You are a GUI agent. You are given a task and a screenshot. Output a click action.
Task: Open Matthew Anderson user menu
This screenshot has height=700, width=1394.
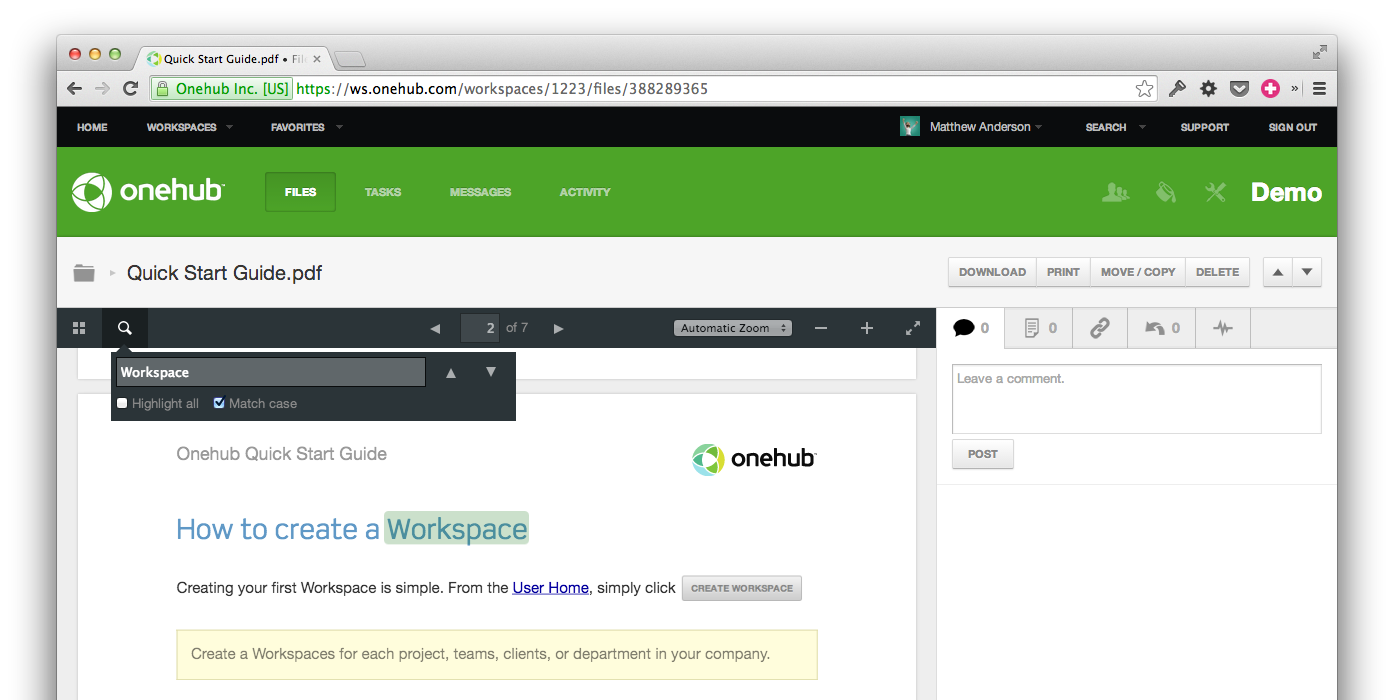971,127
